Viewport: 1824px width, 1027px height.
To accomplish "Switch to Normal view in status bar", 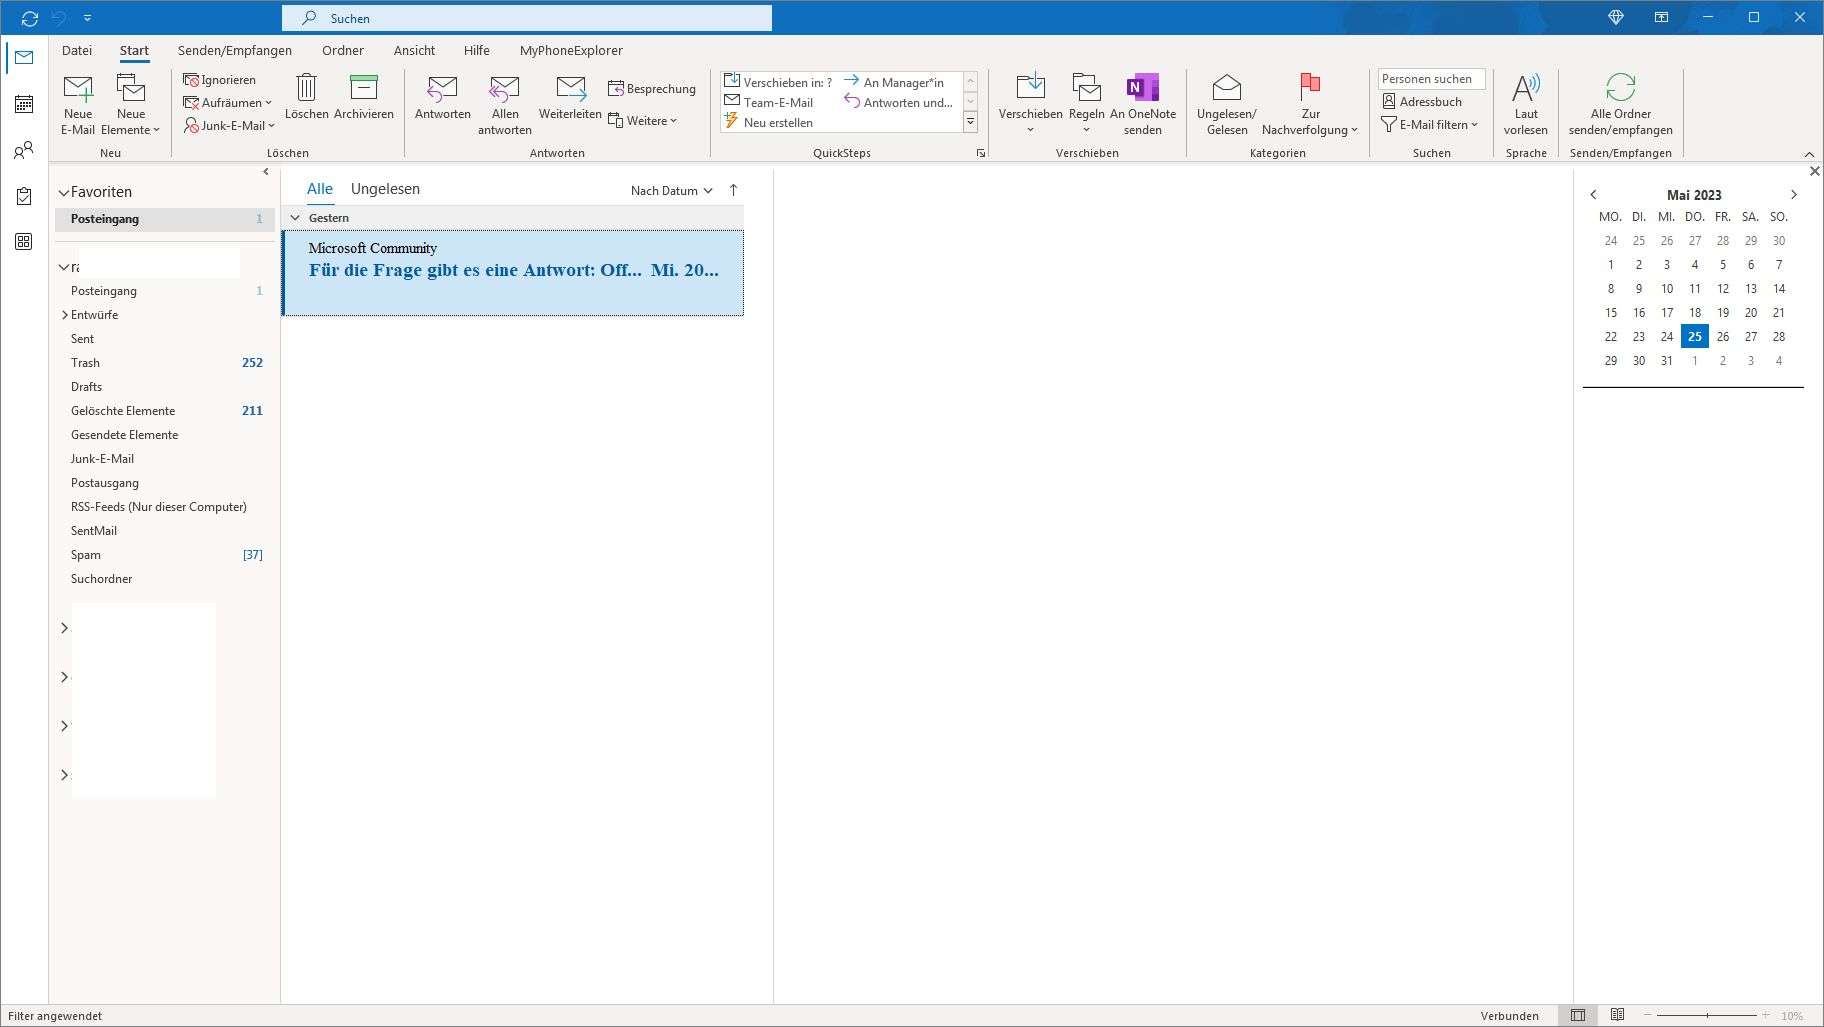I will coord(1578,1016).
